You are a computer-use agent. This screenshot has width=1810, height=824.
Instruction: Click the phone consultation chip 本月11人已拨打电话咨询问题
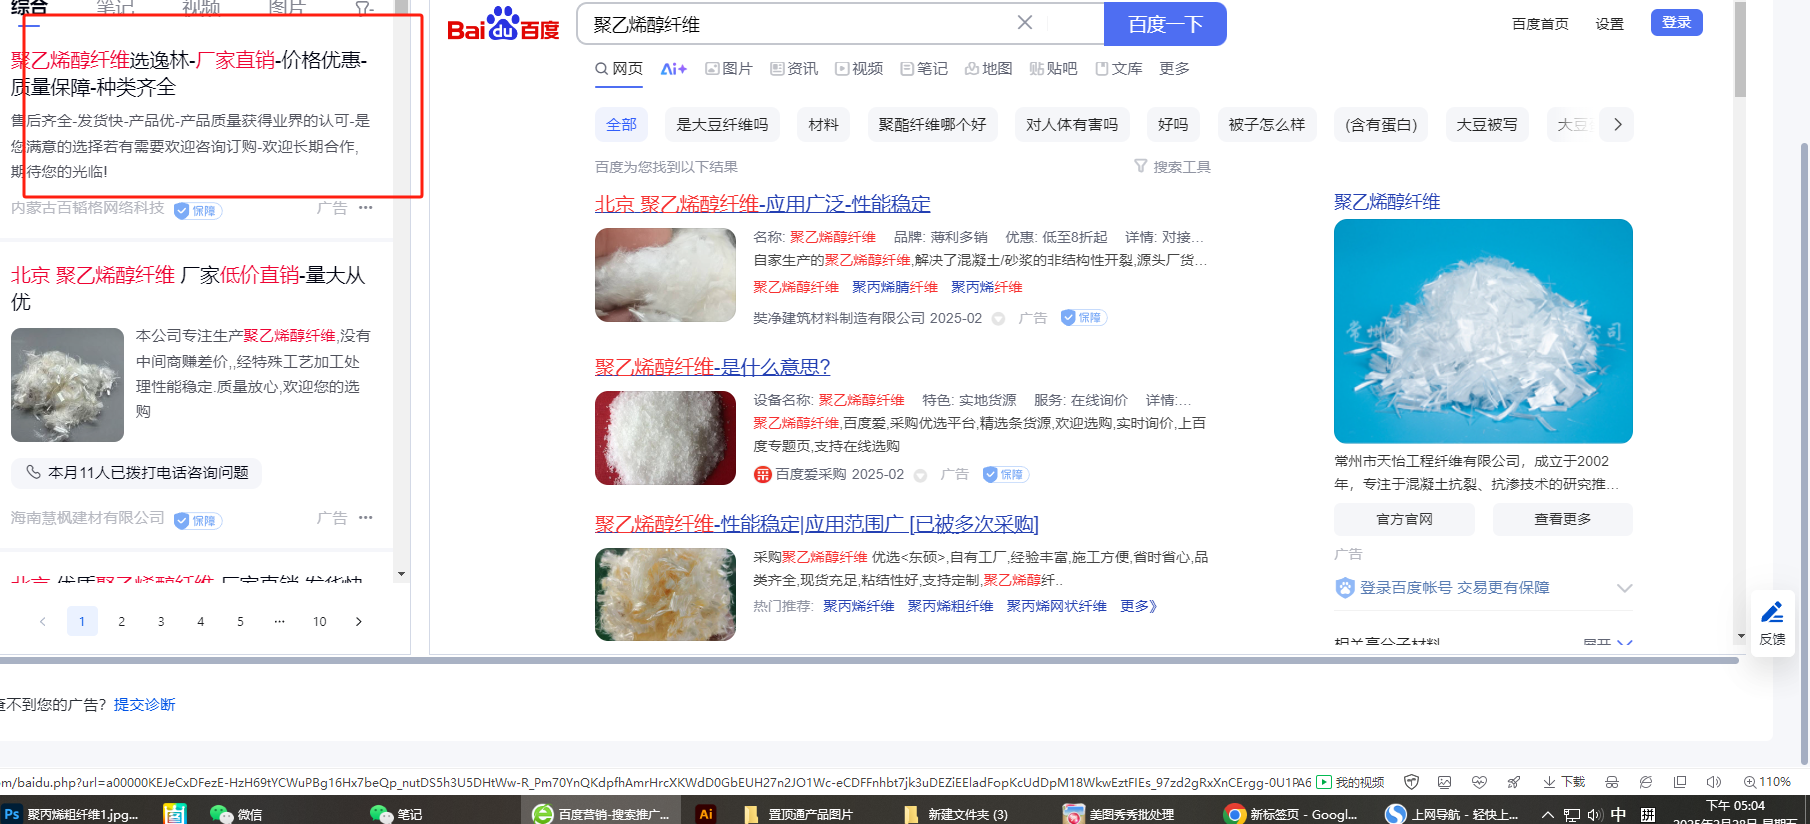[137, 473]
